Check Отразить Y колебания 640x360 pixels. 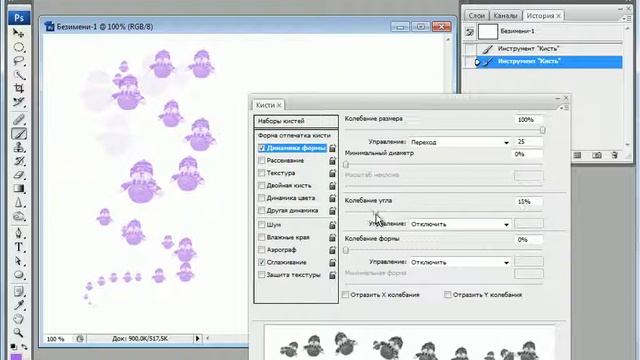[448, 295]
